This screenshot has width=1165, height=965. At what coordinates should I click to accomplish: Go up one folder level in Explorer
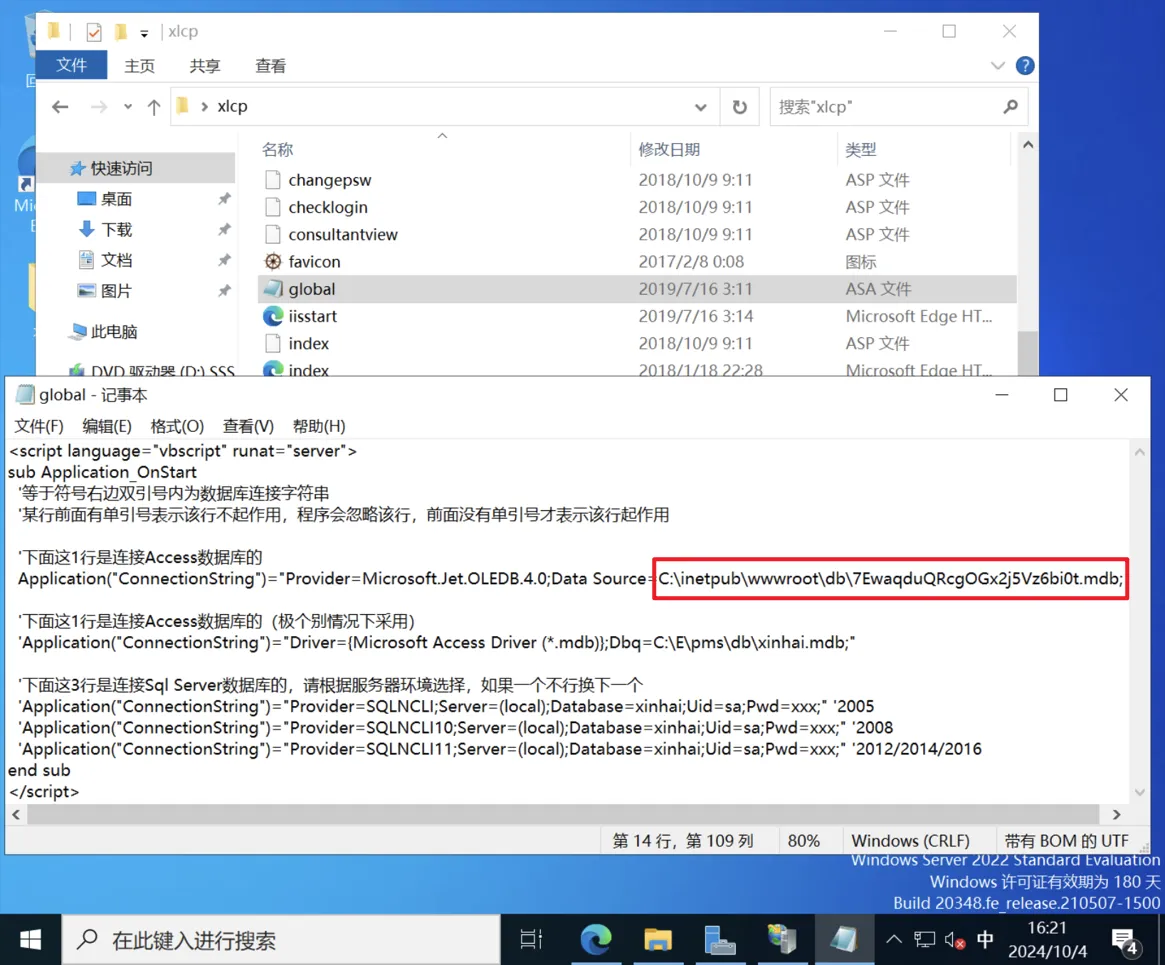tap(154, 107)
